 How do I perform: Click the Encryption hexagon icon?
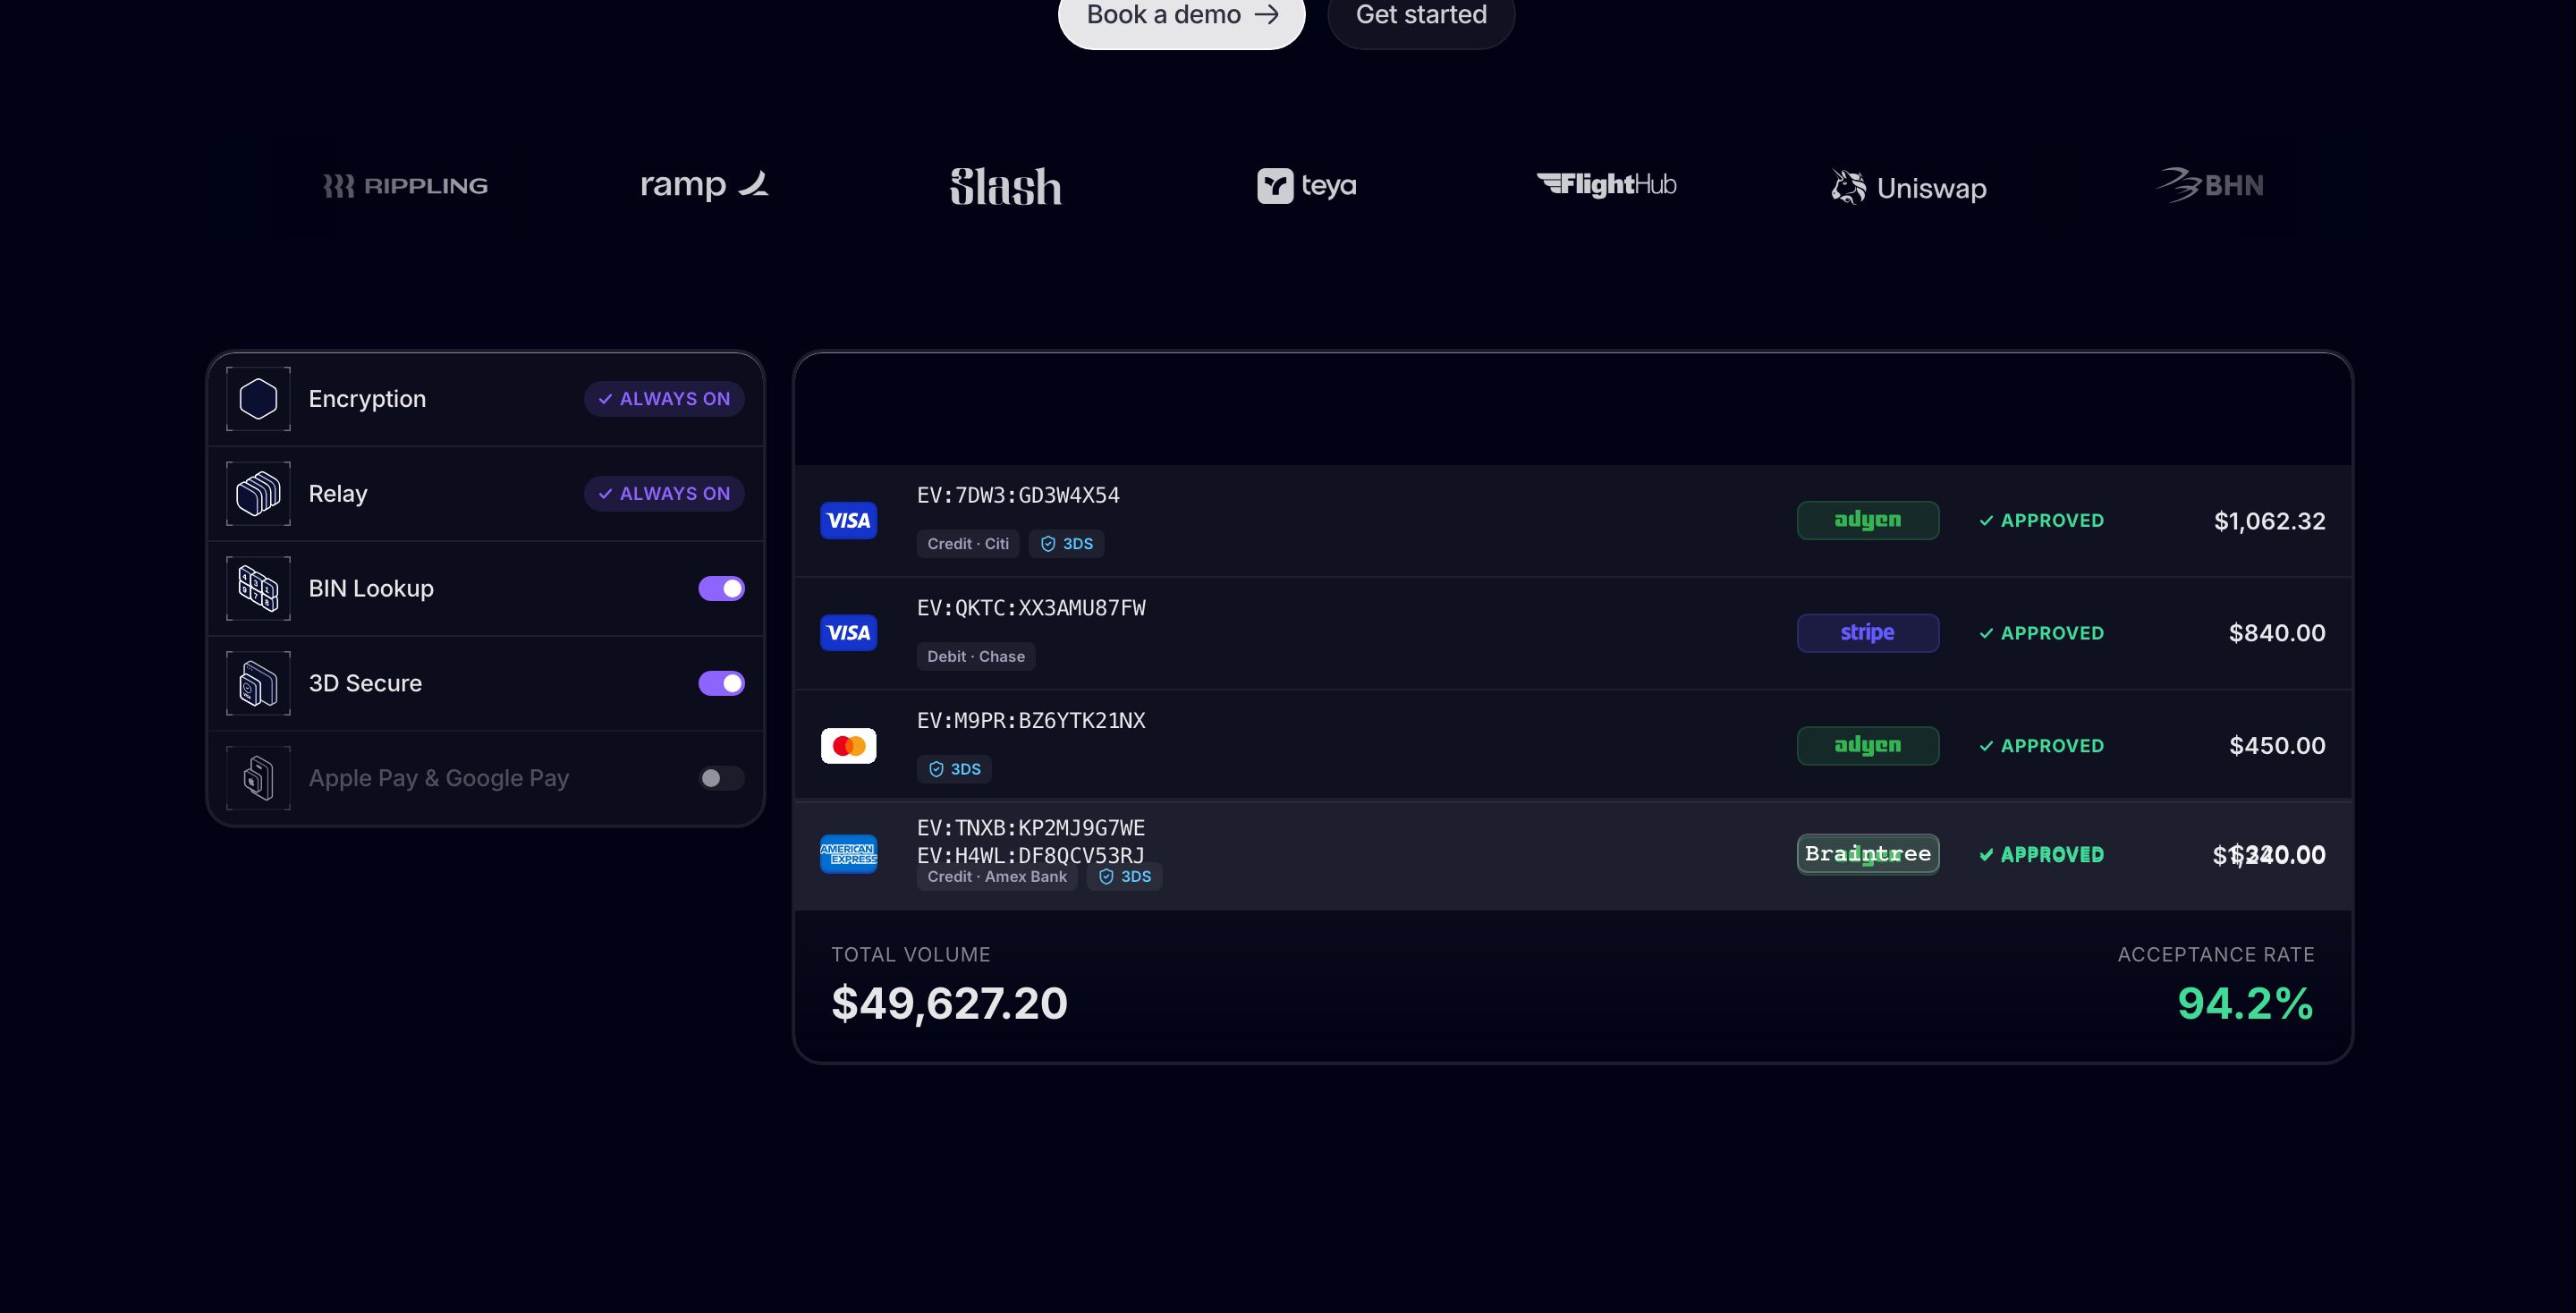[258, 399]
